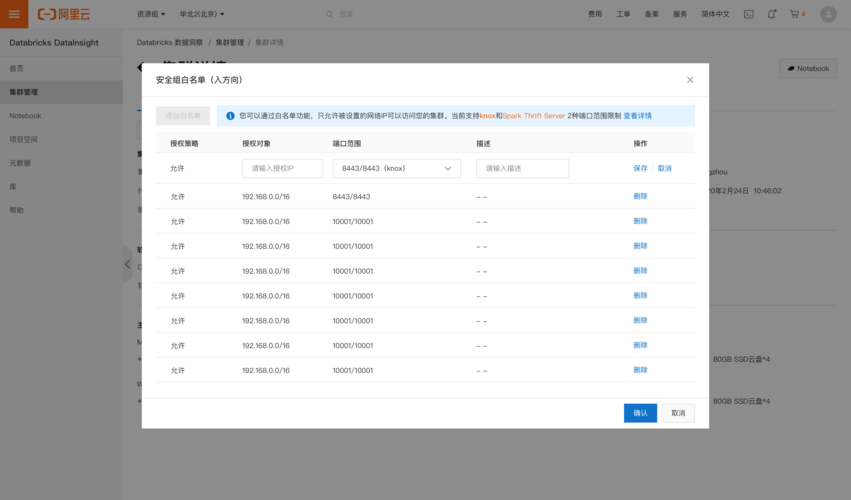
Task: Click the search magnifier icon
Action: pos(329,15)
